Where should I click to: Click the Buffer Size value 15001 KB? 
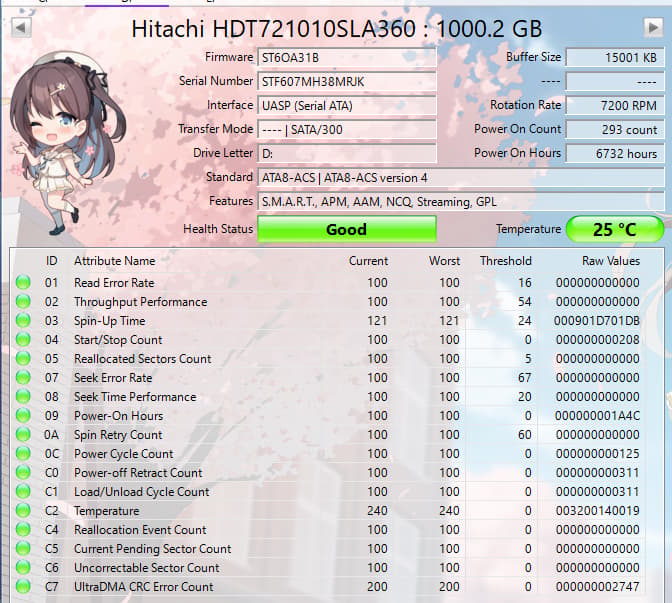click(615, 58)
